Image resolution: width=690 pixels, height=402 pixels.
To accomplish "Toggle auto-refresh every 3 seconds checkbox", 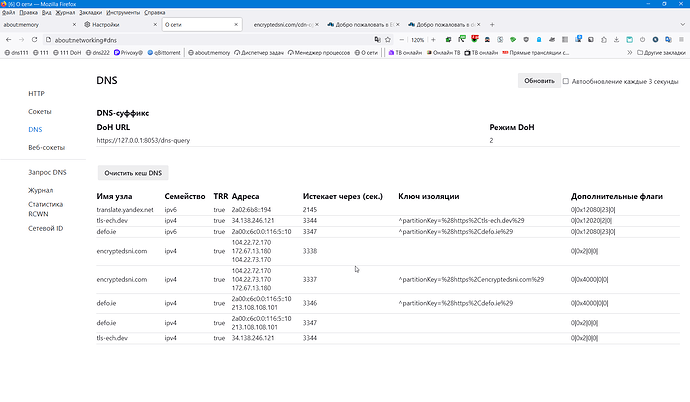I will pyautogui.click(x=565, y=81).
